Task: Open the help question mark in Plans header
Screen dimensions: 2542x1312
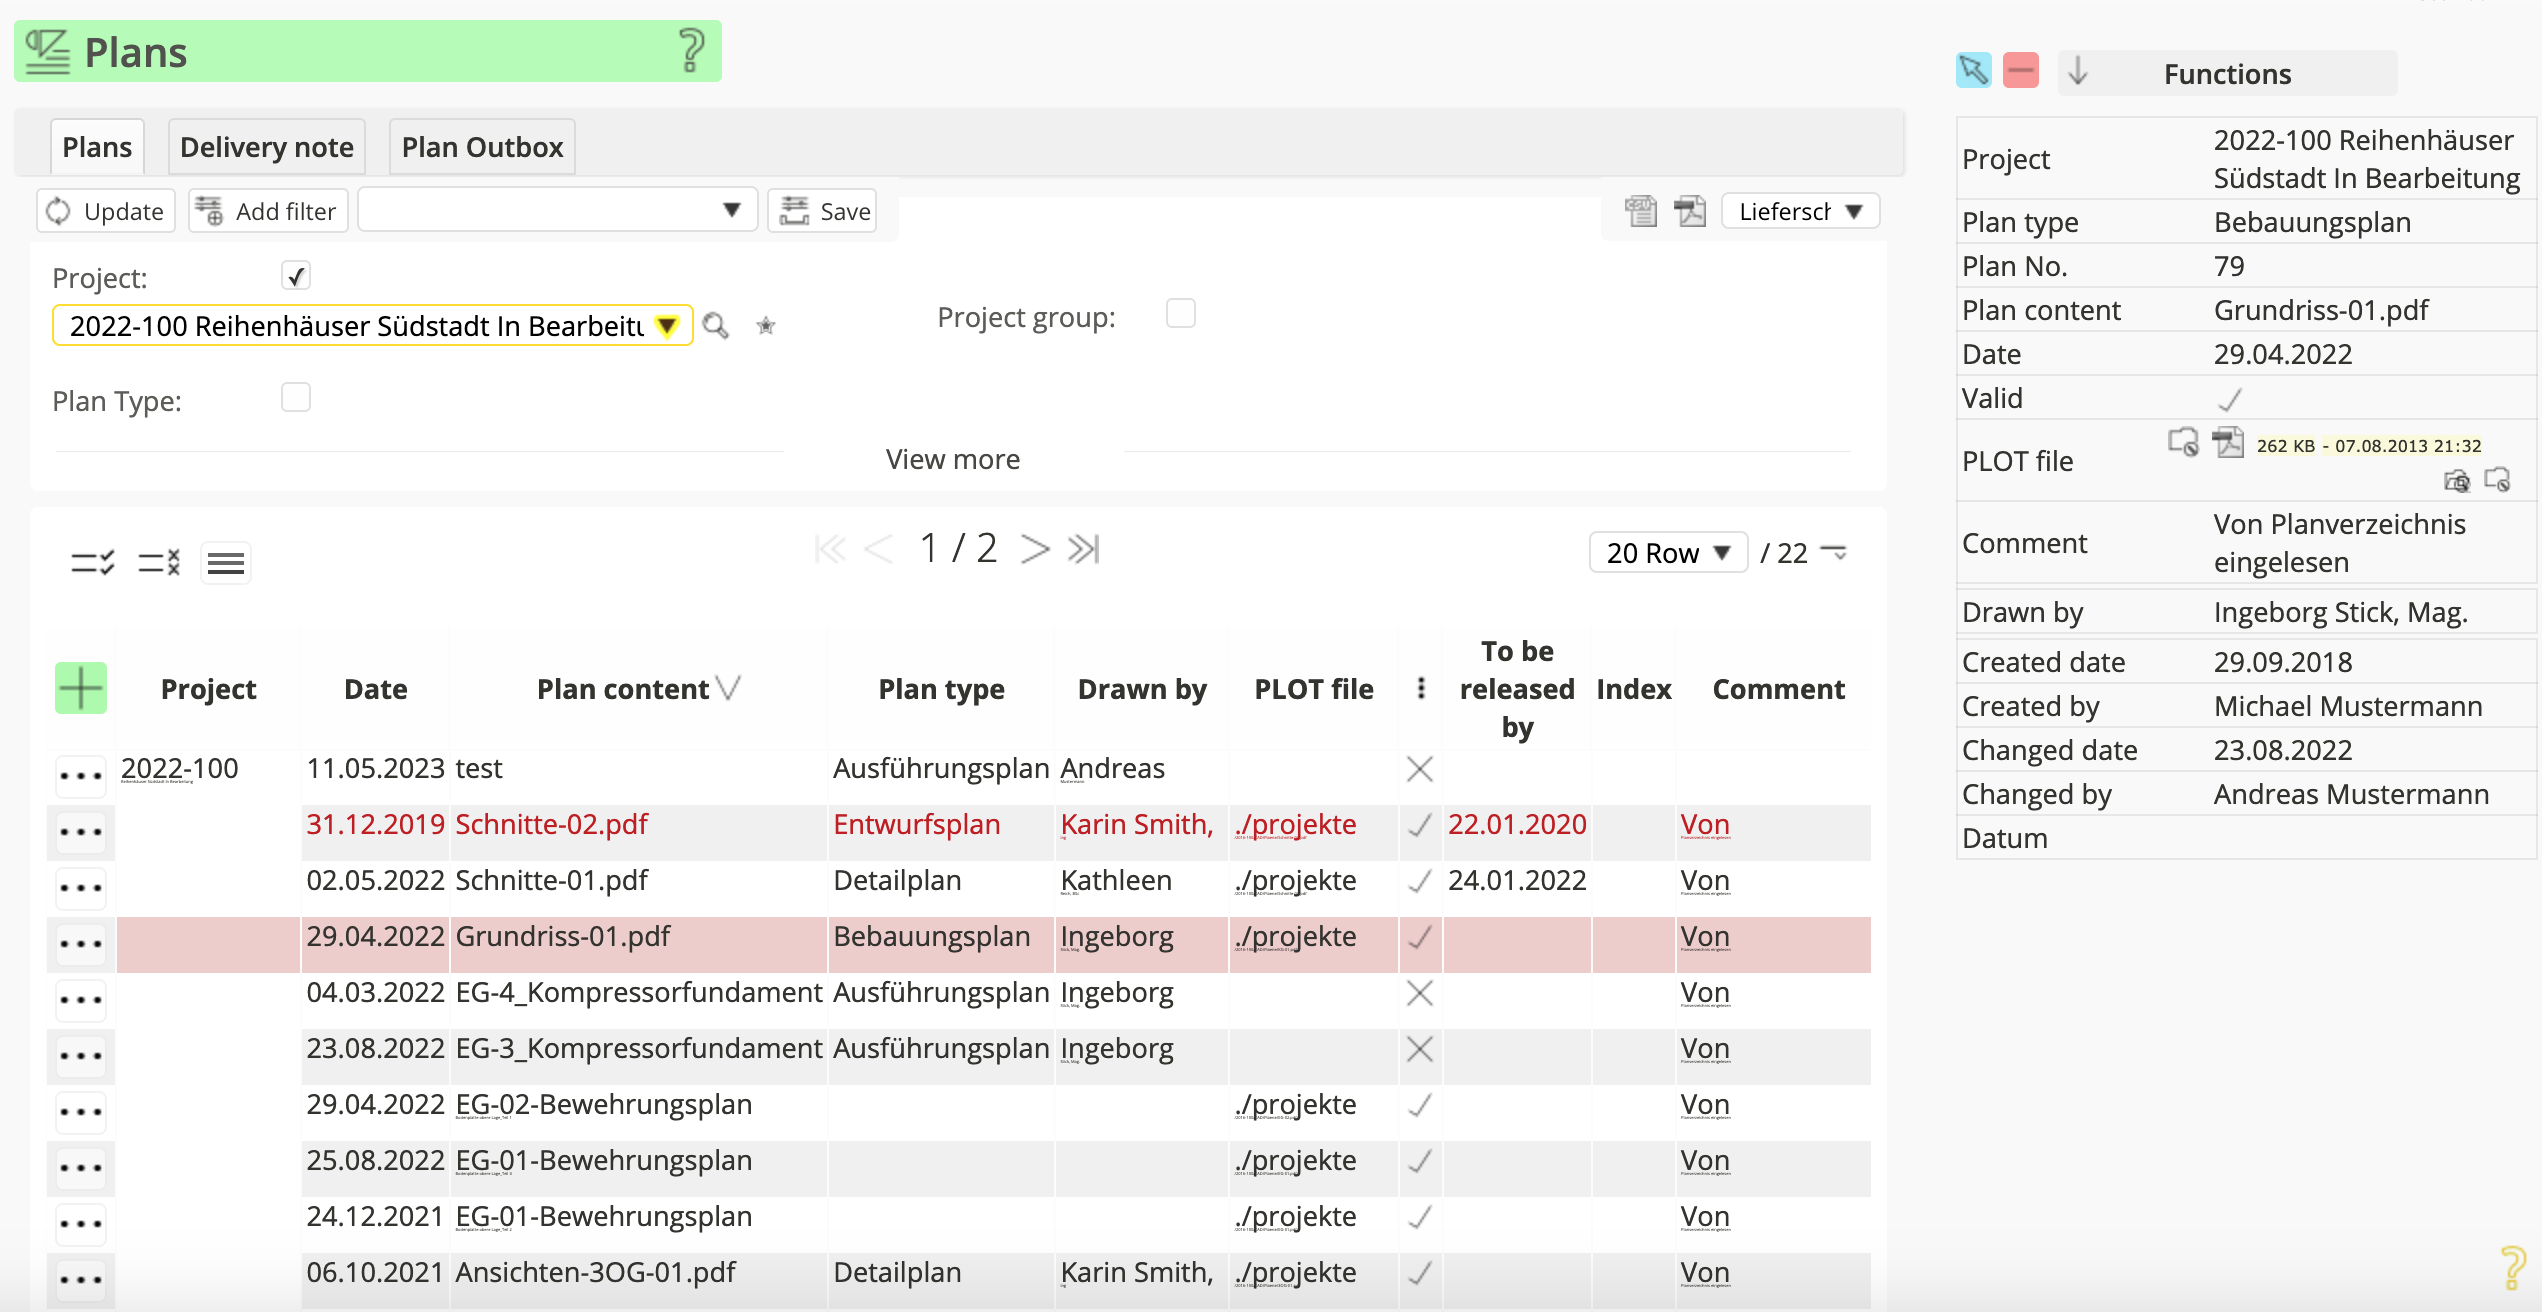Action: (x=690, y=51)
